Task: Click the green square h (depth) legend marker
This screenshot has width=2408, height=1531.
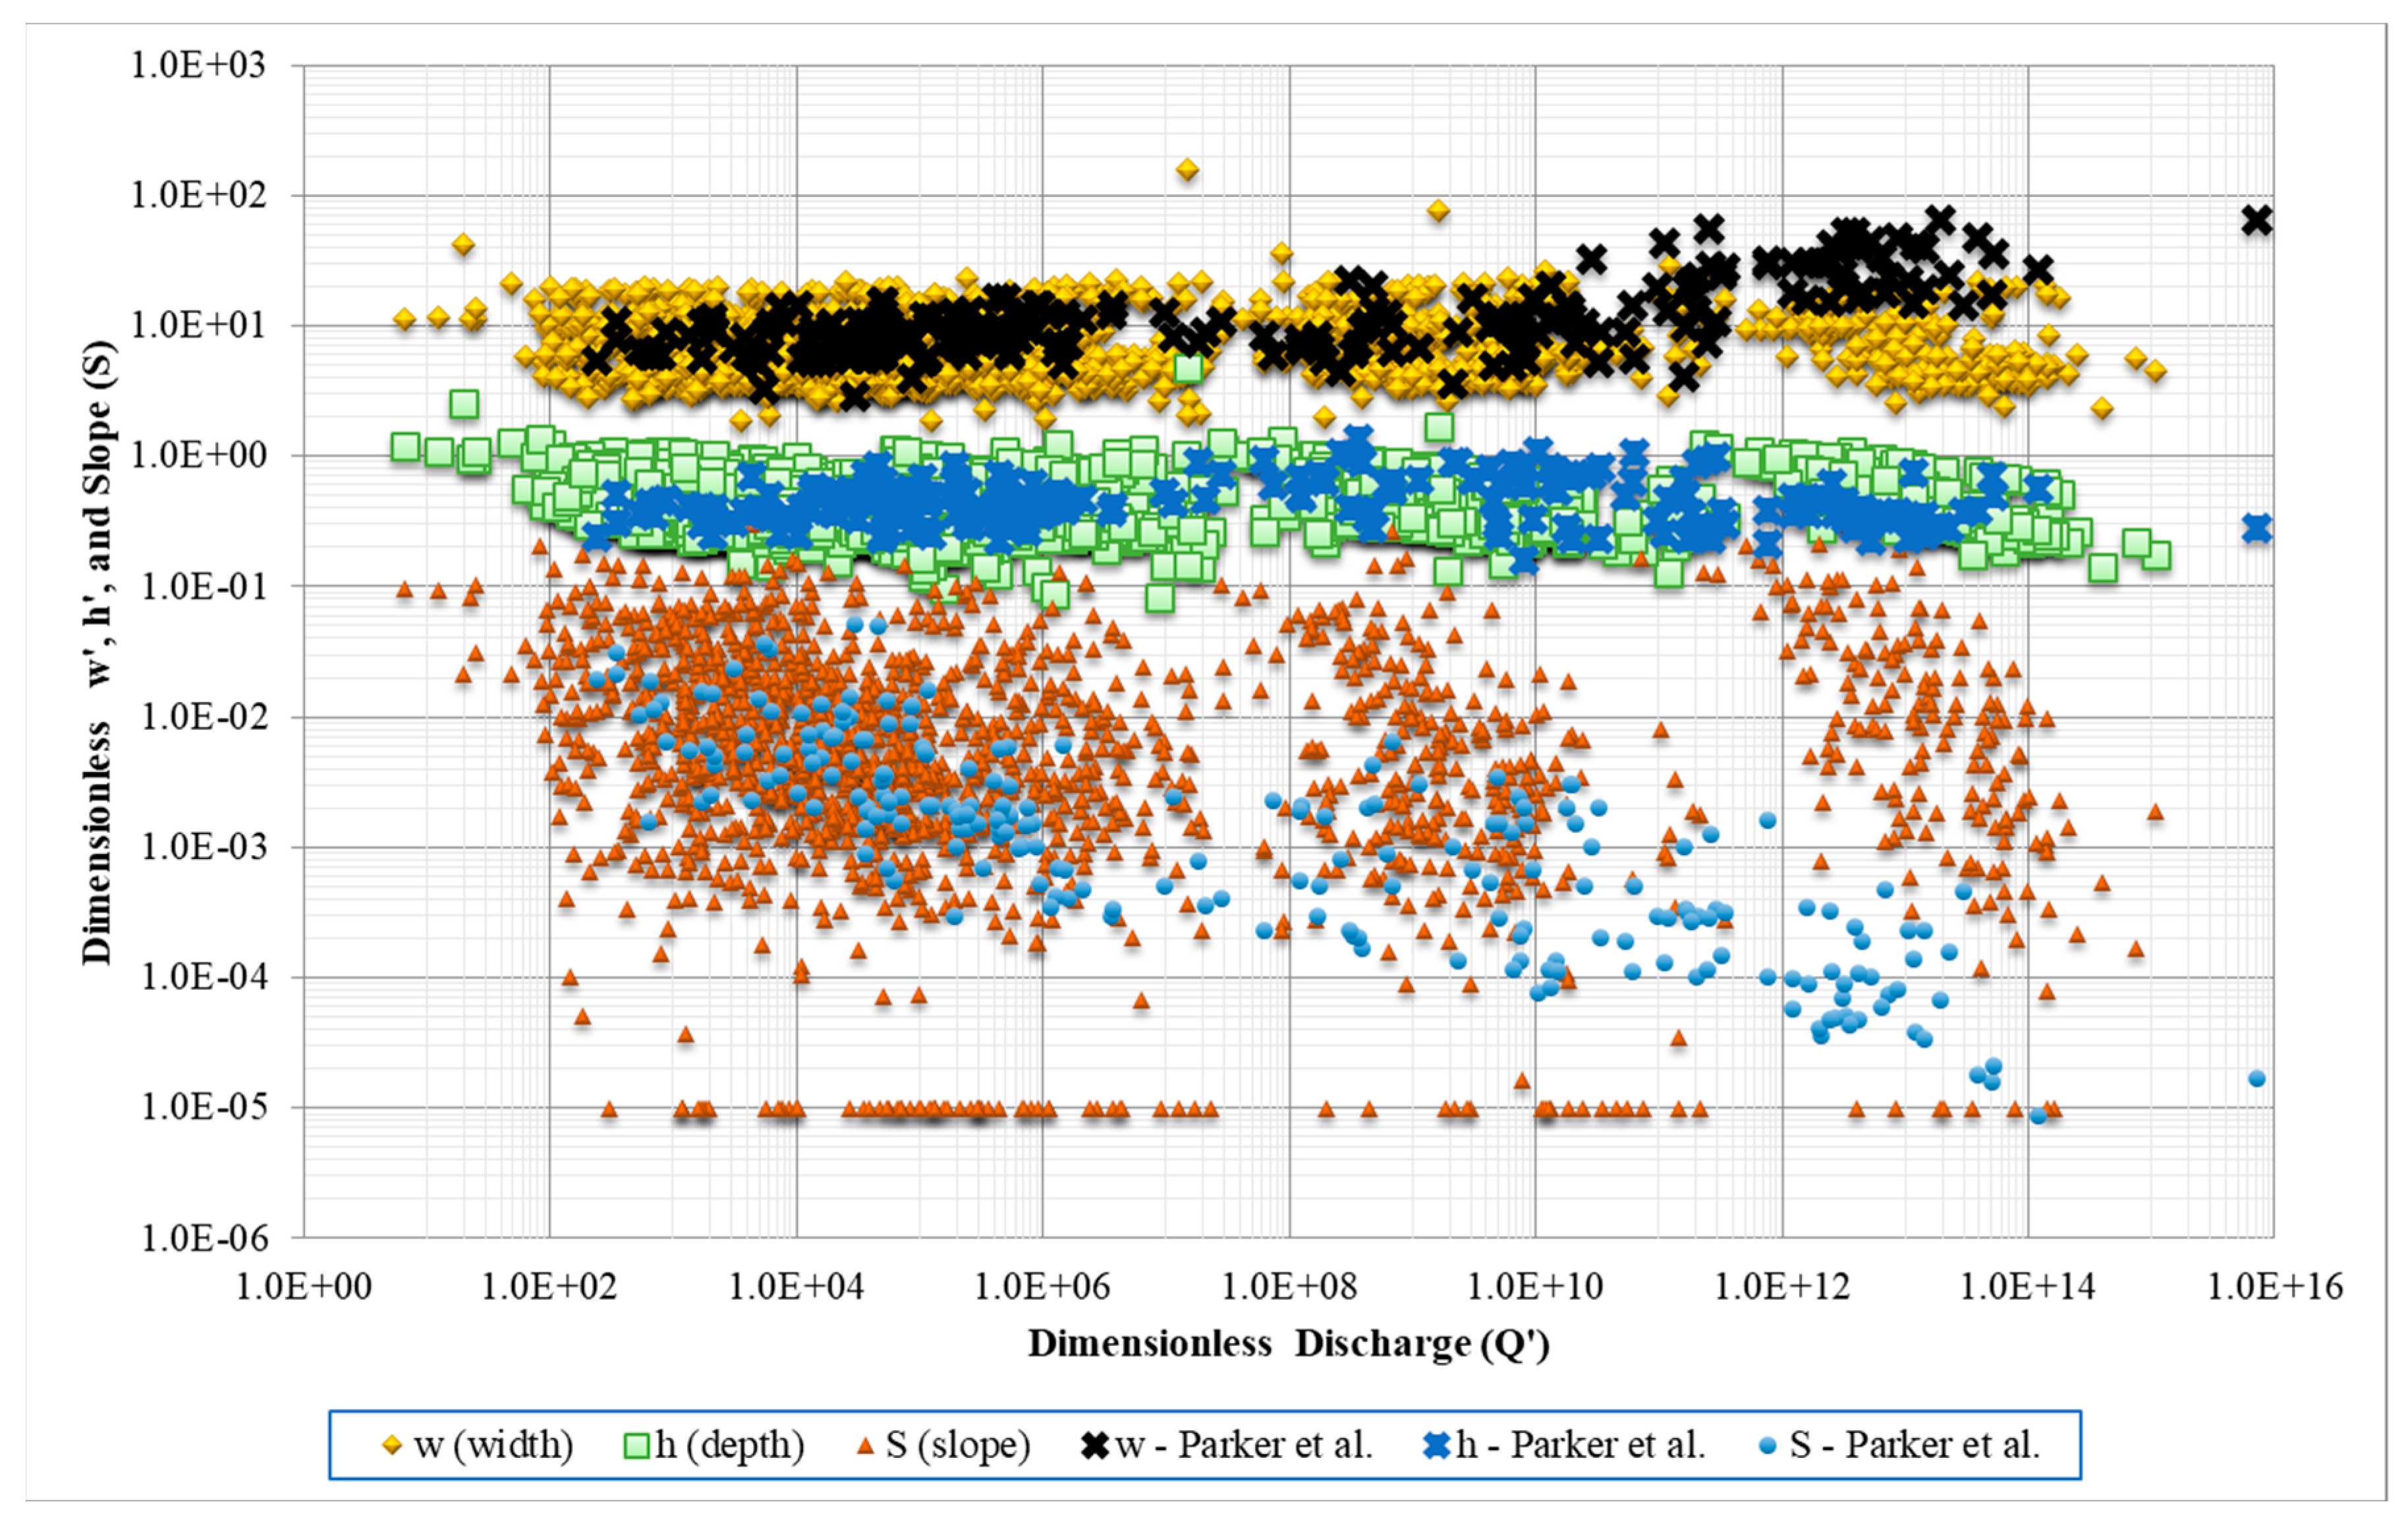Action: click(637, 1445)
